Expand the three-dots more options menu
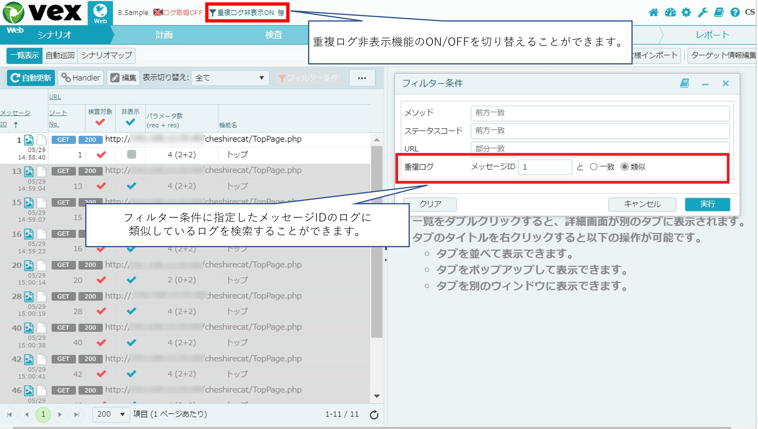Viewport: 758px width, 429px height. point(362,78)
